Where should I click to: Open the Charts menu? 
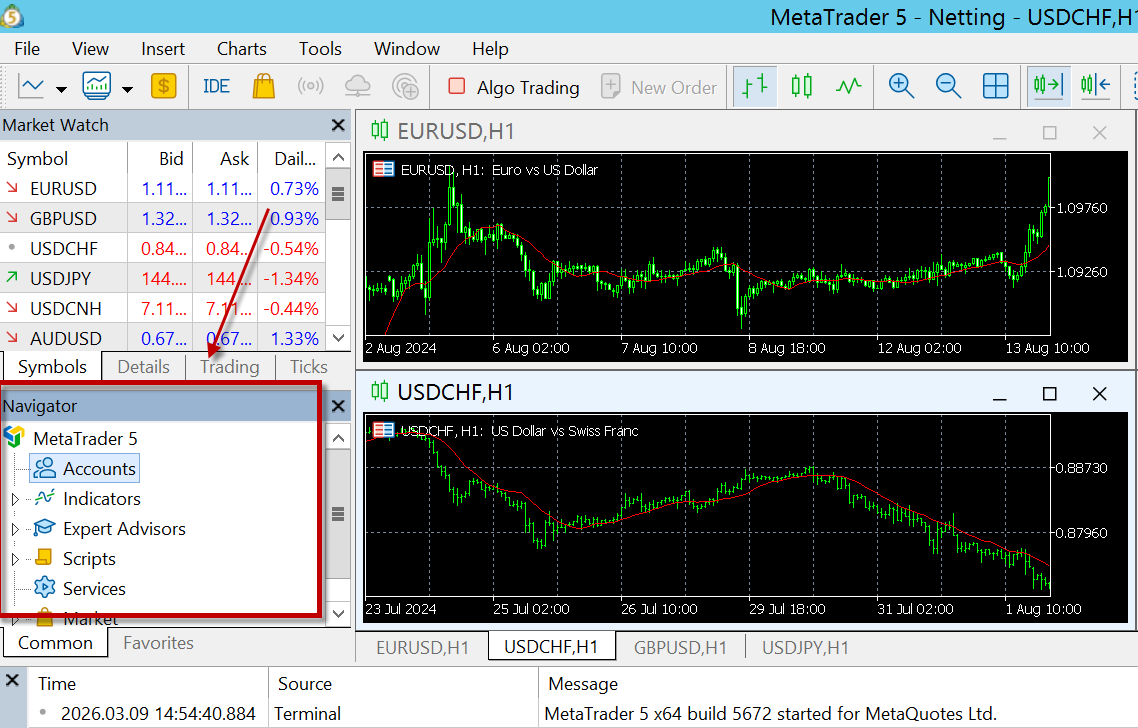click(241, 49)
